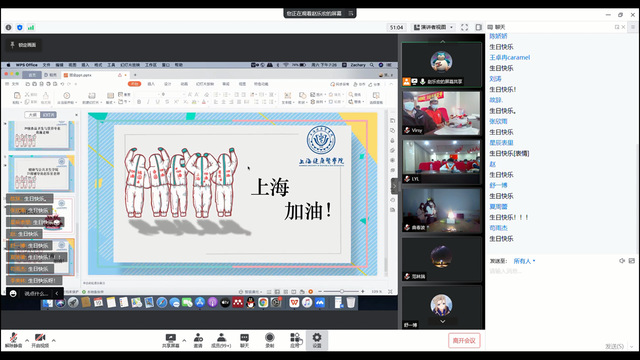This screenshot has width=640, height=360.
Task: Click the Invite participants icon
Action: pyautogui.click(x=198, y=340)
